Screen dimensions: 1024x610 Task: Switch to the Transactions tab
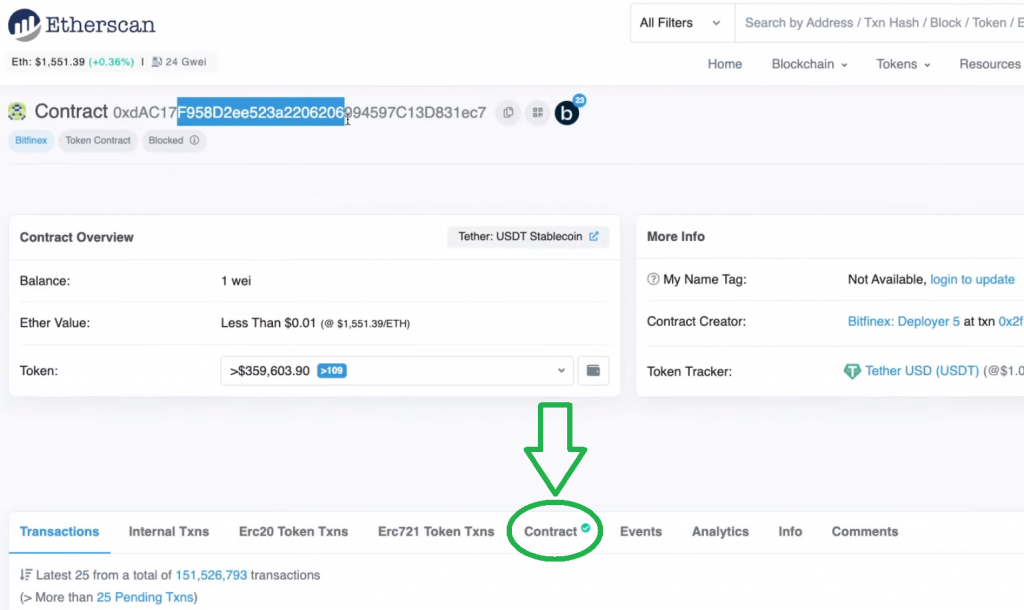click(x=59, y=532)
